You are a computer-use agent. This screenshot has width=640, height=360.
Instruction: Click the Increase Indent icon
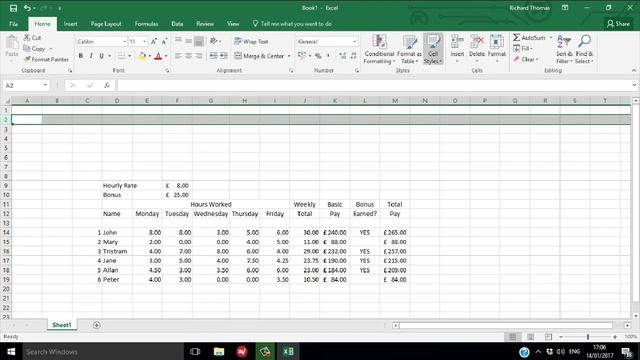pyautogui.click(x=224, y=56)
